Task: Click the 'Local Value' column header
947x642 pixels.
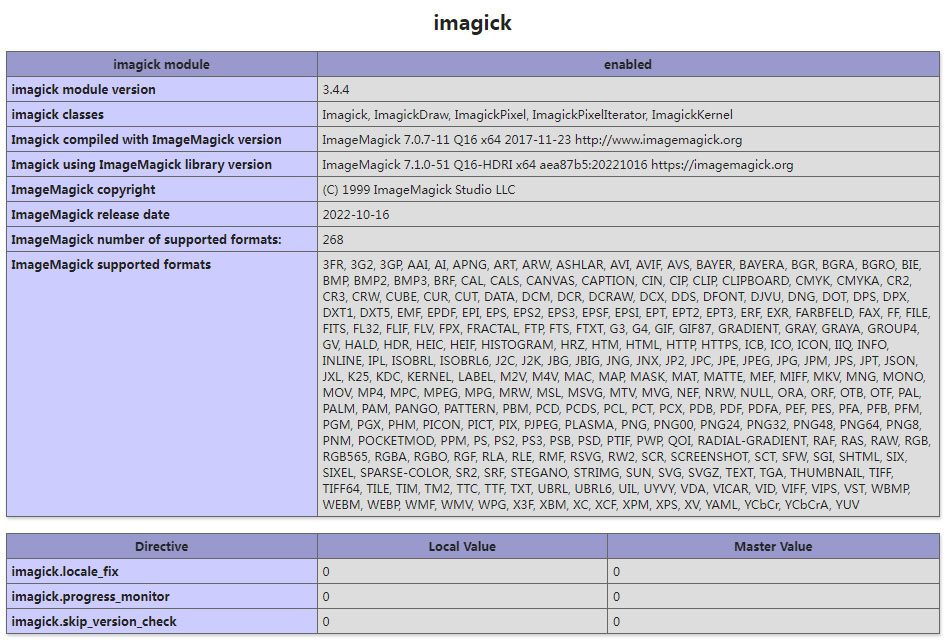Action: tap(462, 547)
